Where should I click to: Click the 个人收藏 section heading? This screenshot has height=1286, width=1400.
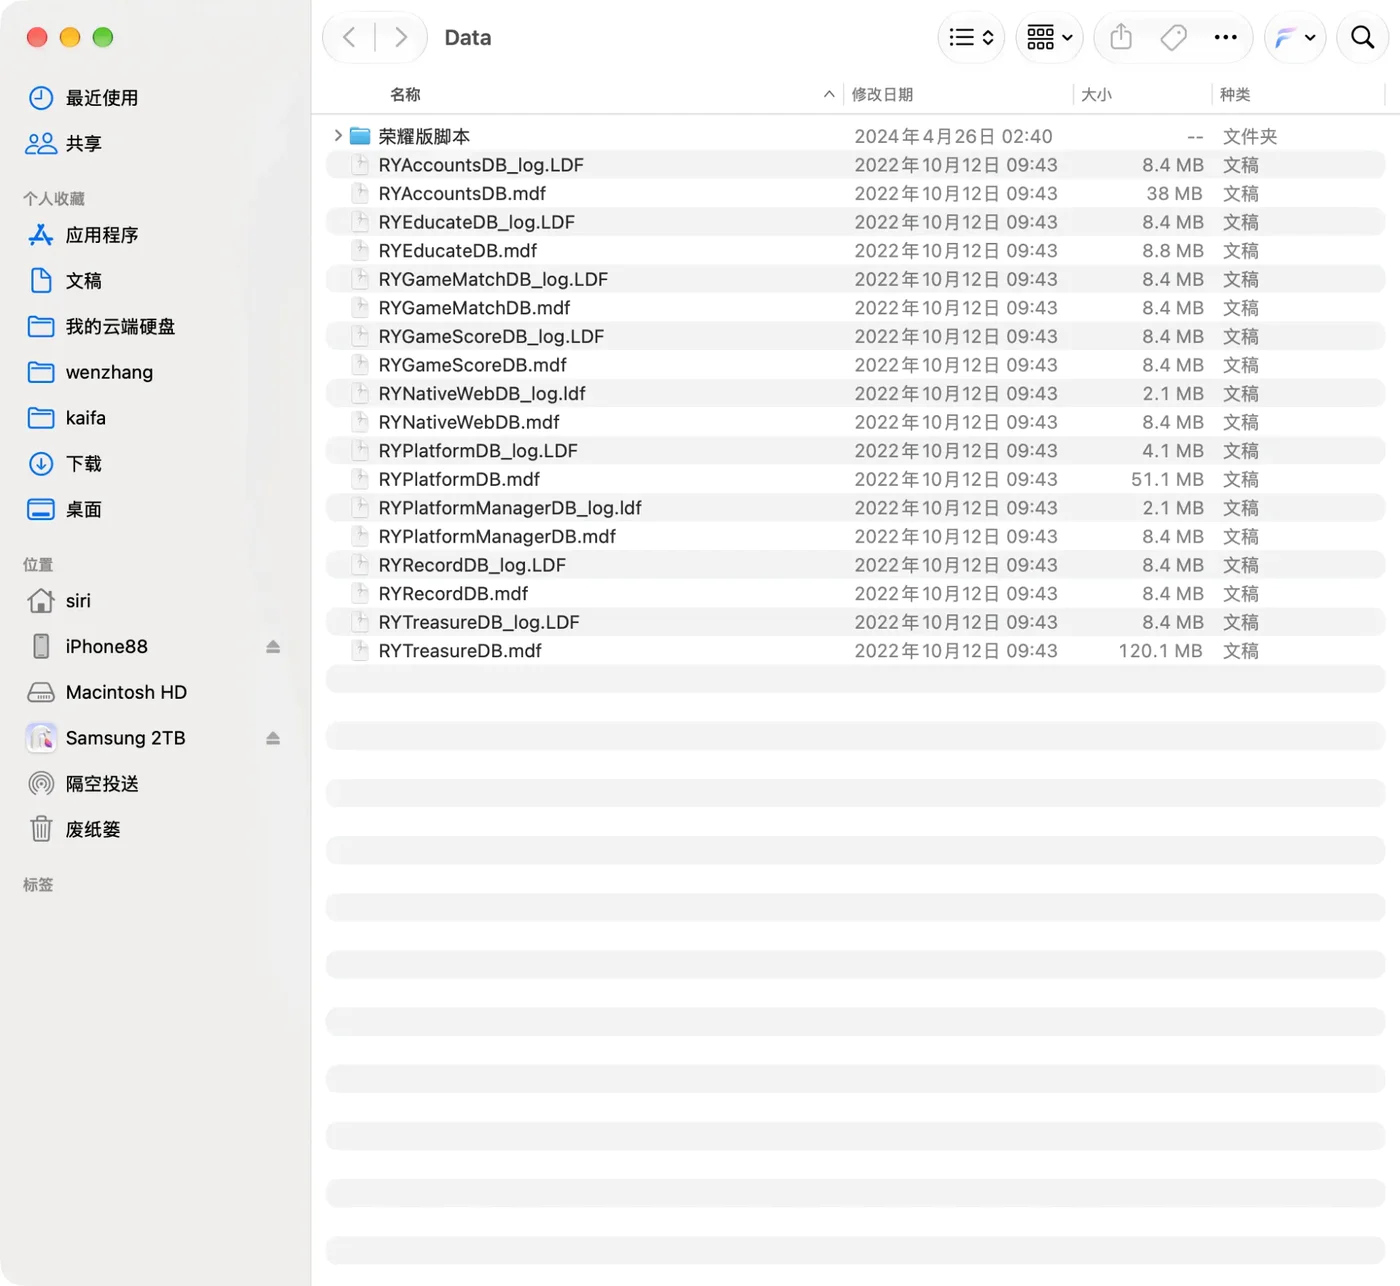point(54,198)
